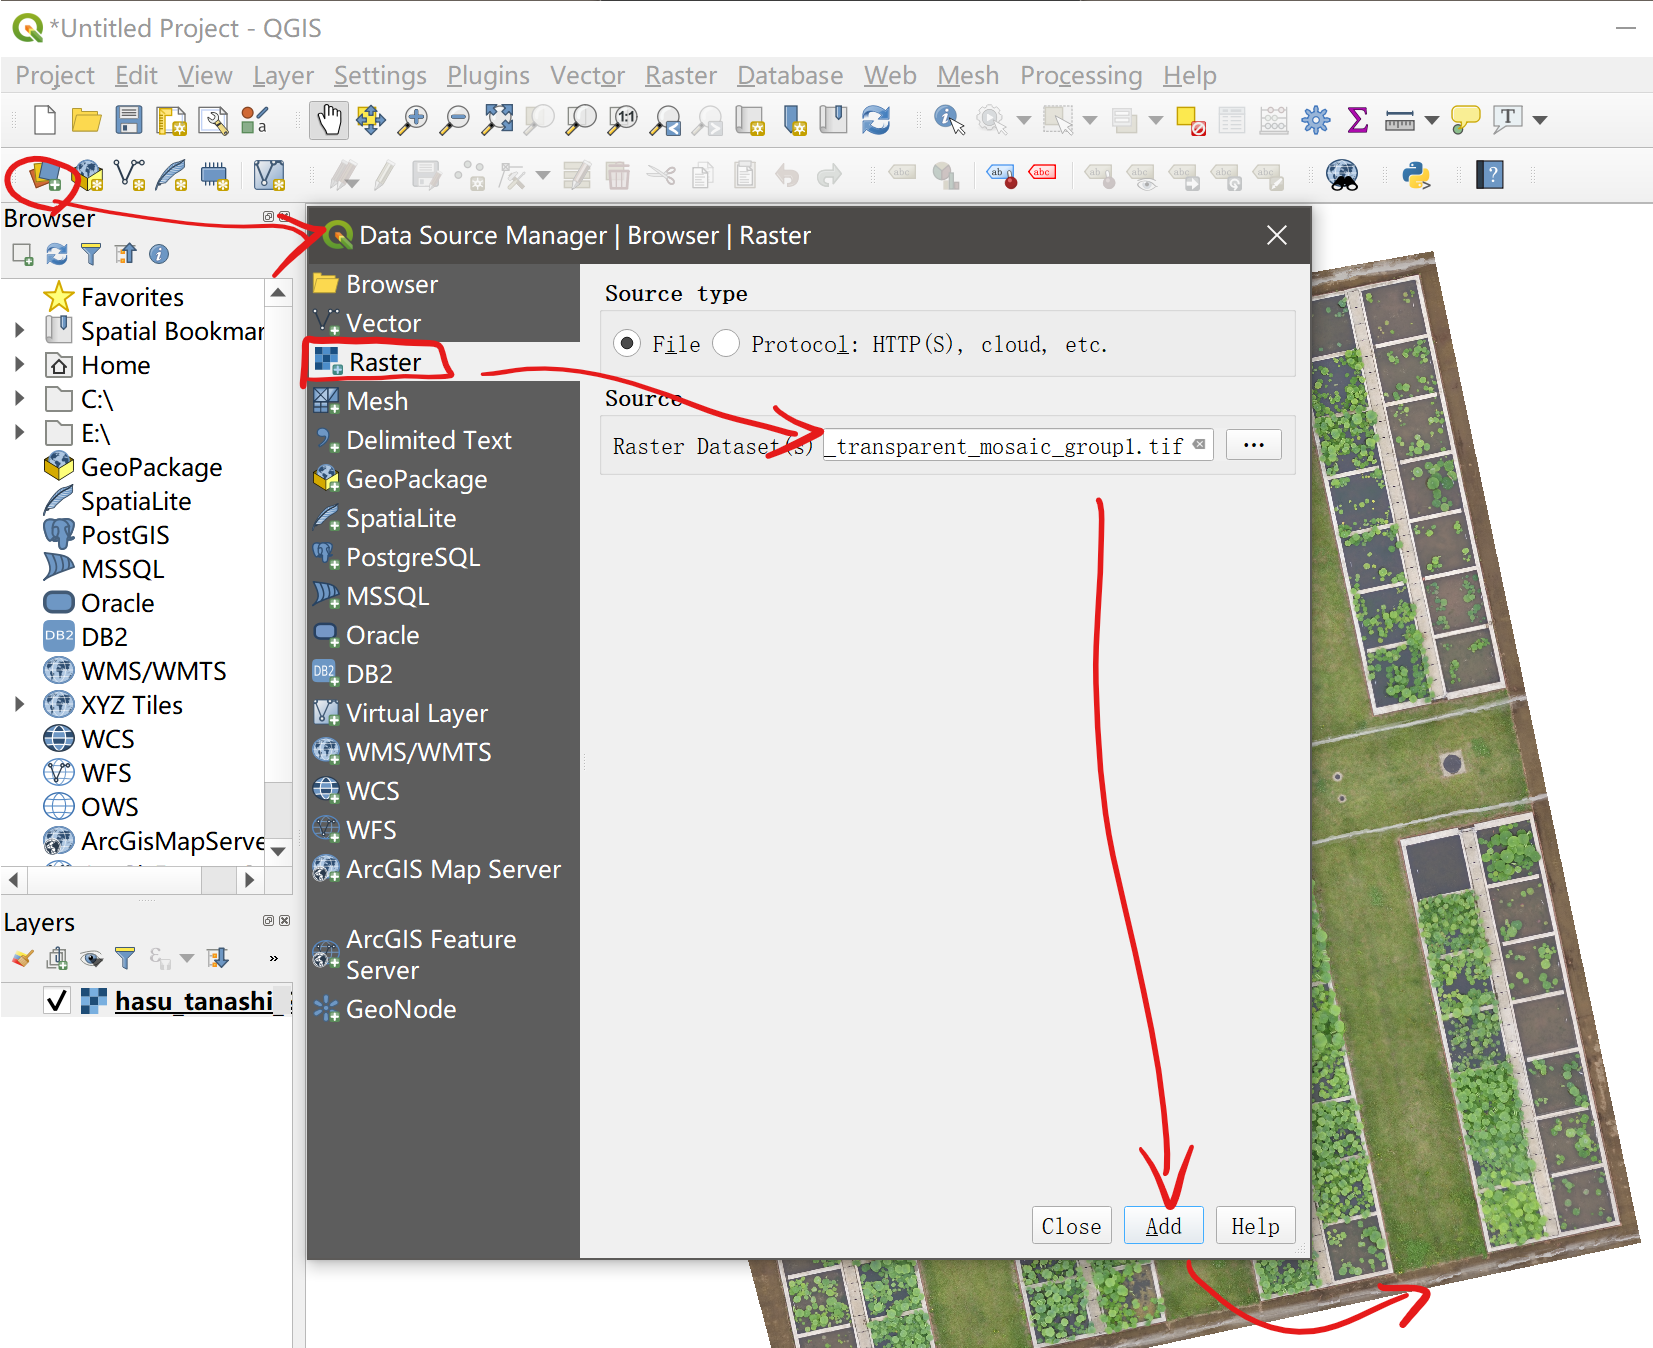This screenshot has width=1653, height=1348.
Task: Click Zoom Full extent icon
Action: point(497,120)
